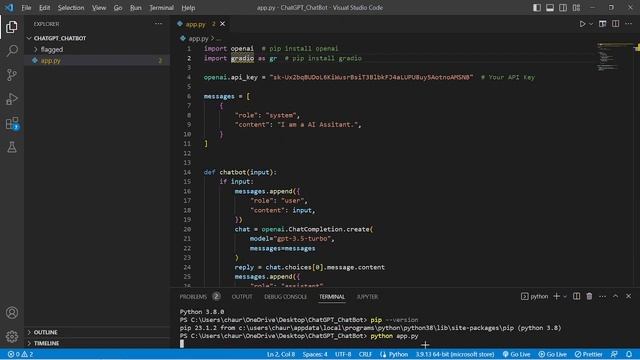Open notifications bell icon
Screen dimensions: 640x360
click(x=629, y=354)
